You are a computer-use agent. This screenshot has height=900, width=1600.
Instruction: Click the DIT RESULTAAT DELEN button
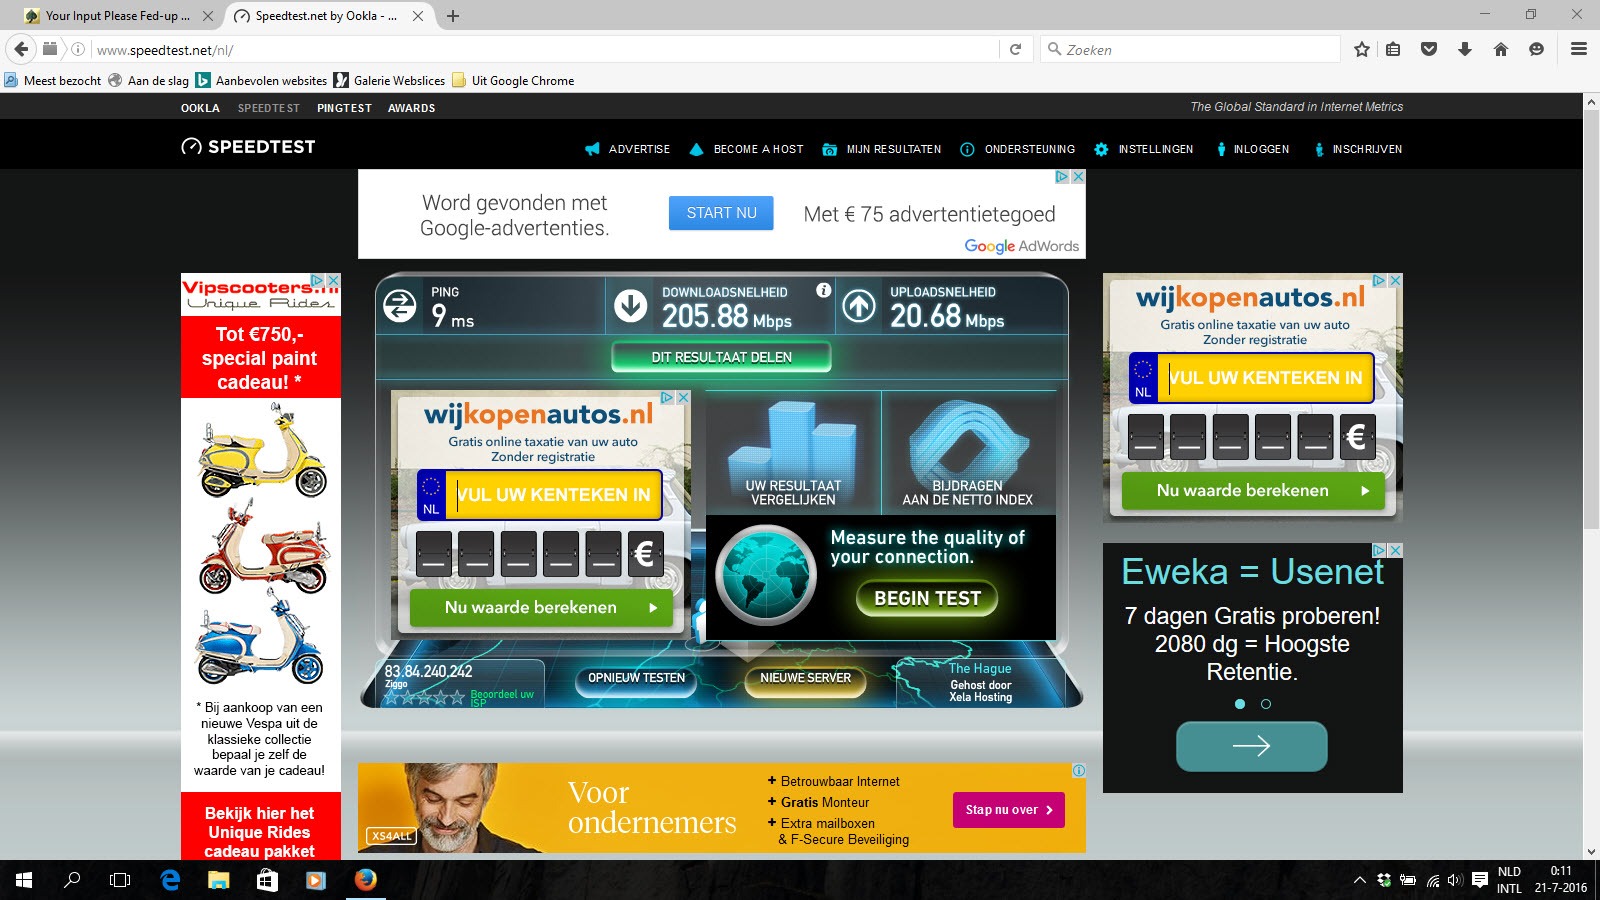tap(721, 357)
